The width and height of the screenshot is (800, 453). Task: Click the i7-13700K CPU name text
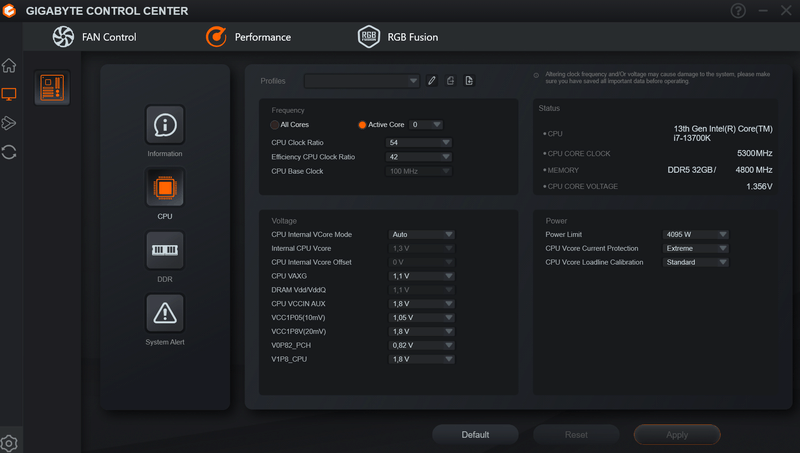coord(691,138)
